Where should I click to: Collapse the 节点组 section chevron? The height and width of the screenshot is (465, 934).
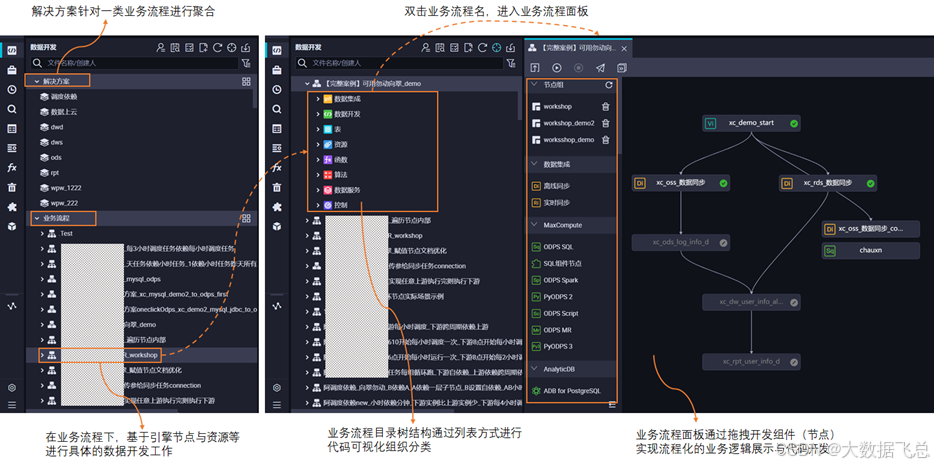[533, 85]
